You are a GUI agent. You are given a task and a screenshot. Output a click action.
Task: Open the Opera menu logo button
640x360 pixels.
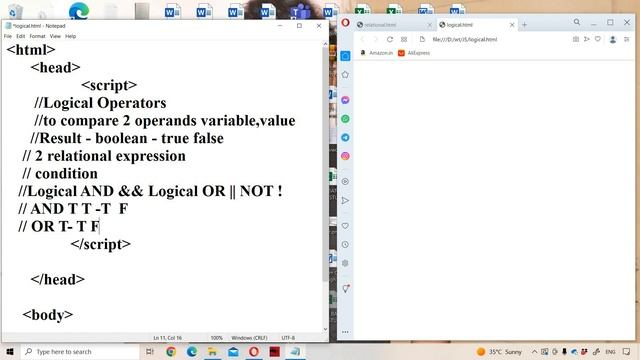345,23
